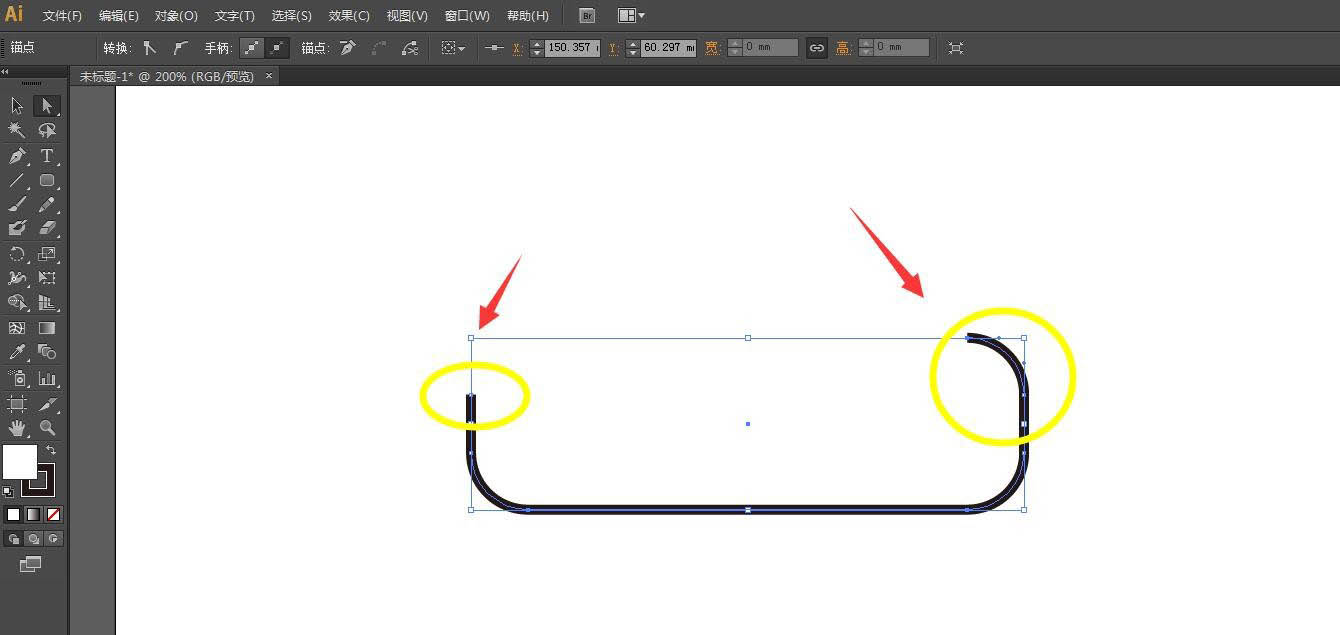Collapse the tools panel with double arrows
This screenshot has width=1340, height=635.
tap(5, 72)
